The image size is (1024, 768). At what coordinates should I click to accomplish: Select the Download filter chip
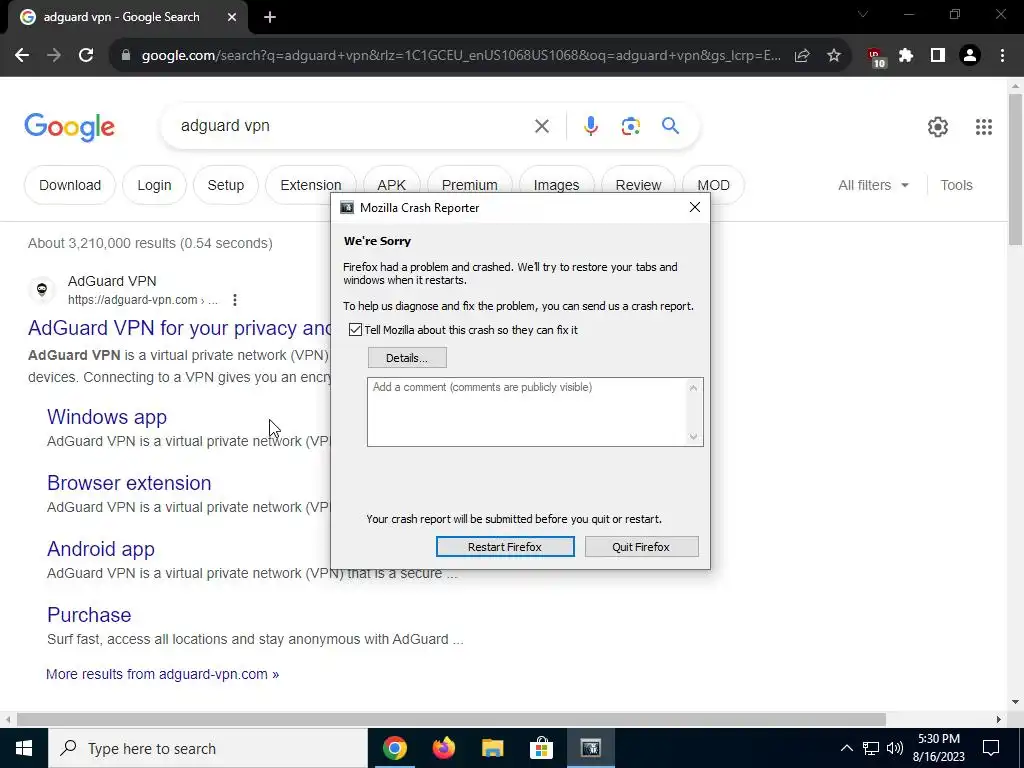pyautogui.click(x=70, y=185)
